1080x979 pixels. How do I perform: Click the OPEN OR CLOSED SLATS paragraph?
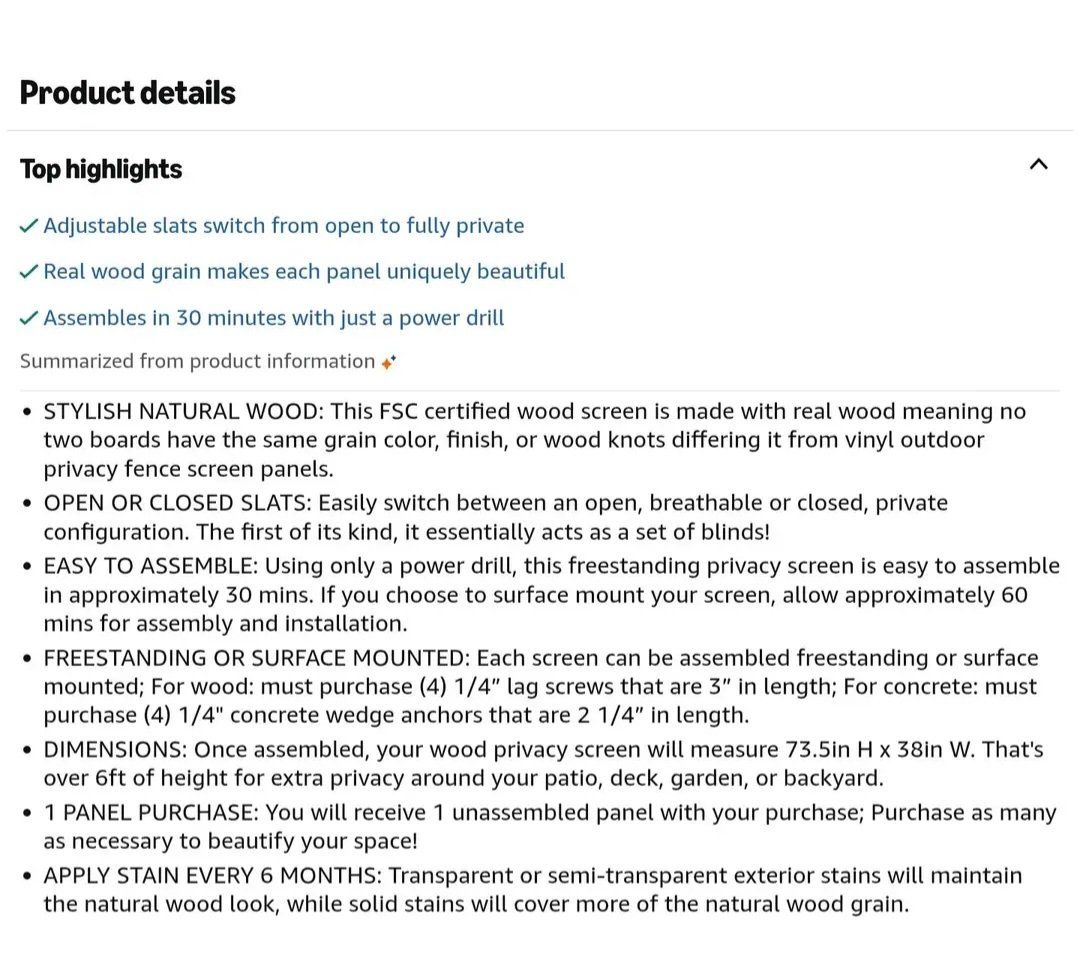pyautogui.click(x=495, y=517)
